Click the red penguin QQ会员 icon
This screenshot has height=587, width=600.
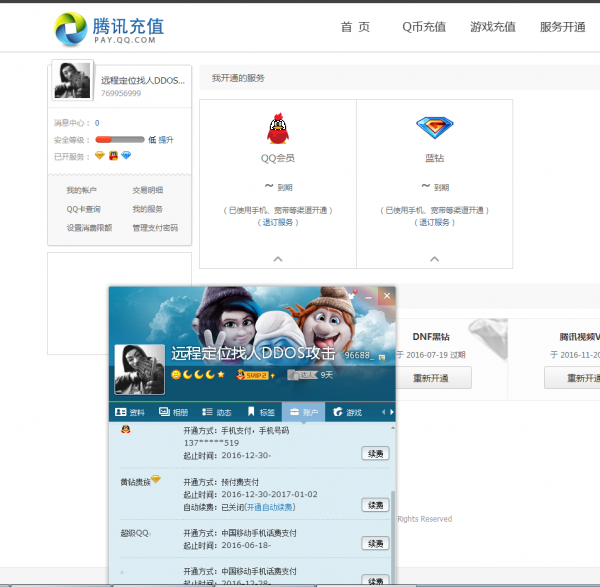[x=278, y=129]
